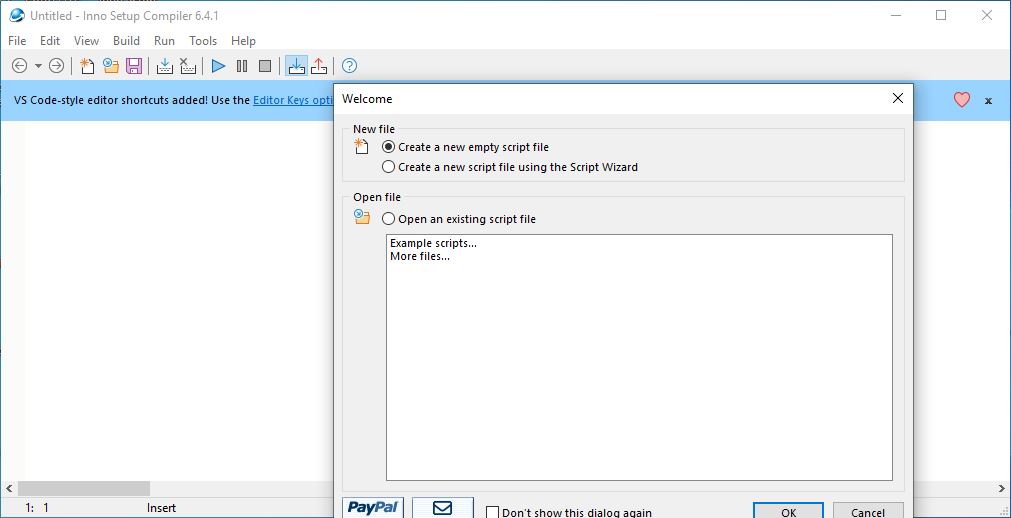Click the Insert status bar indicator

(x=161, y=508)
